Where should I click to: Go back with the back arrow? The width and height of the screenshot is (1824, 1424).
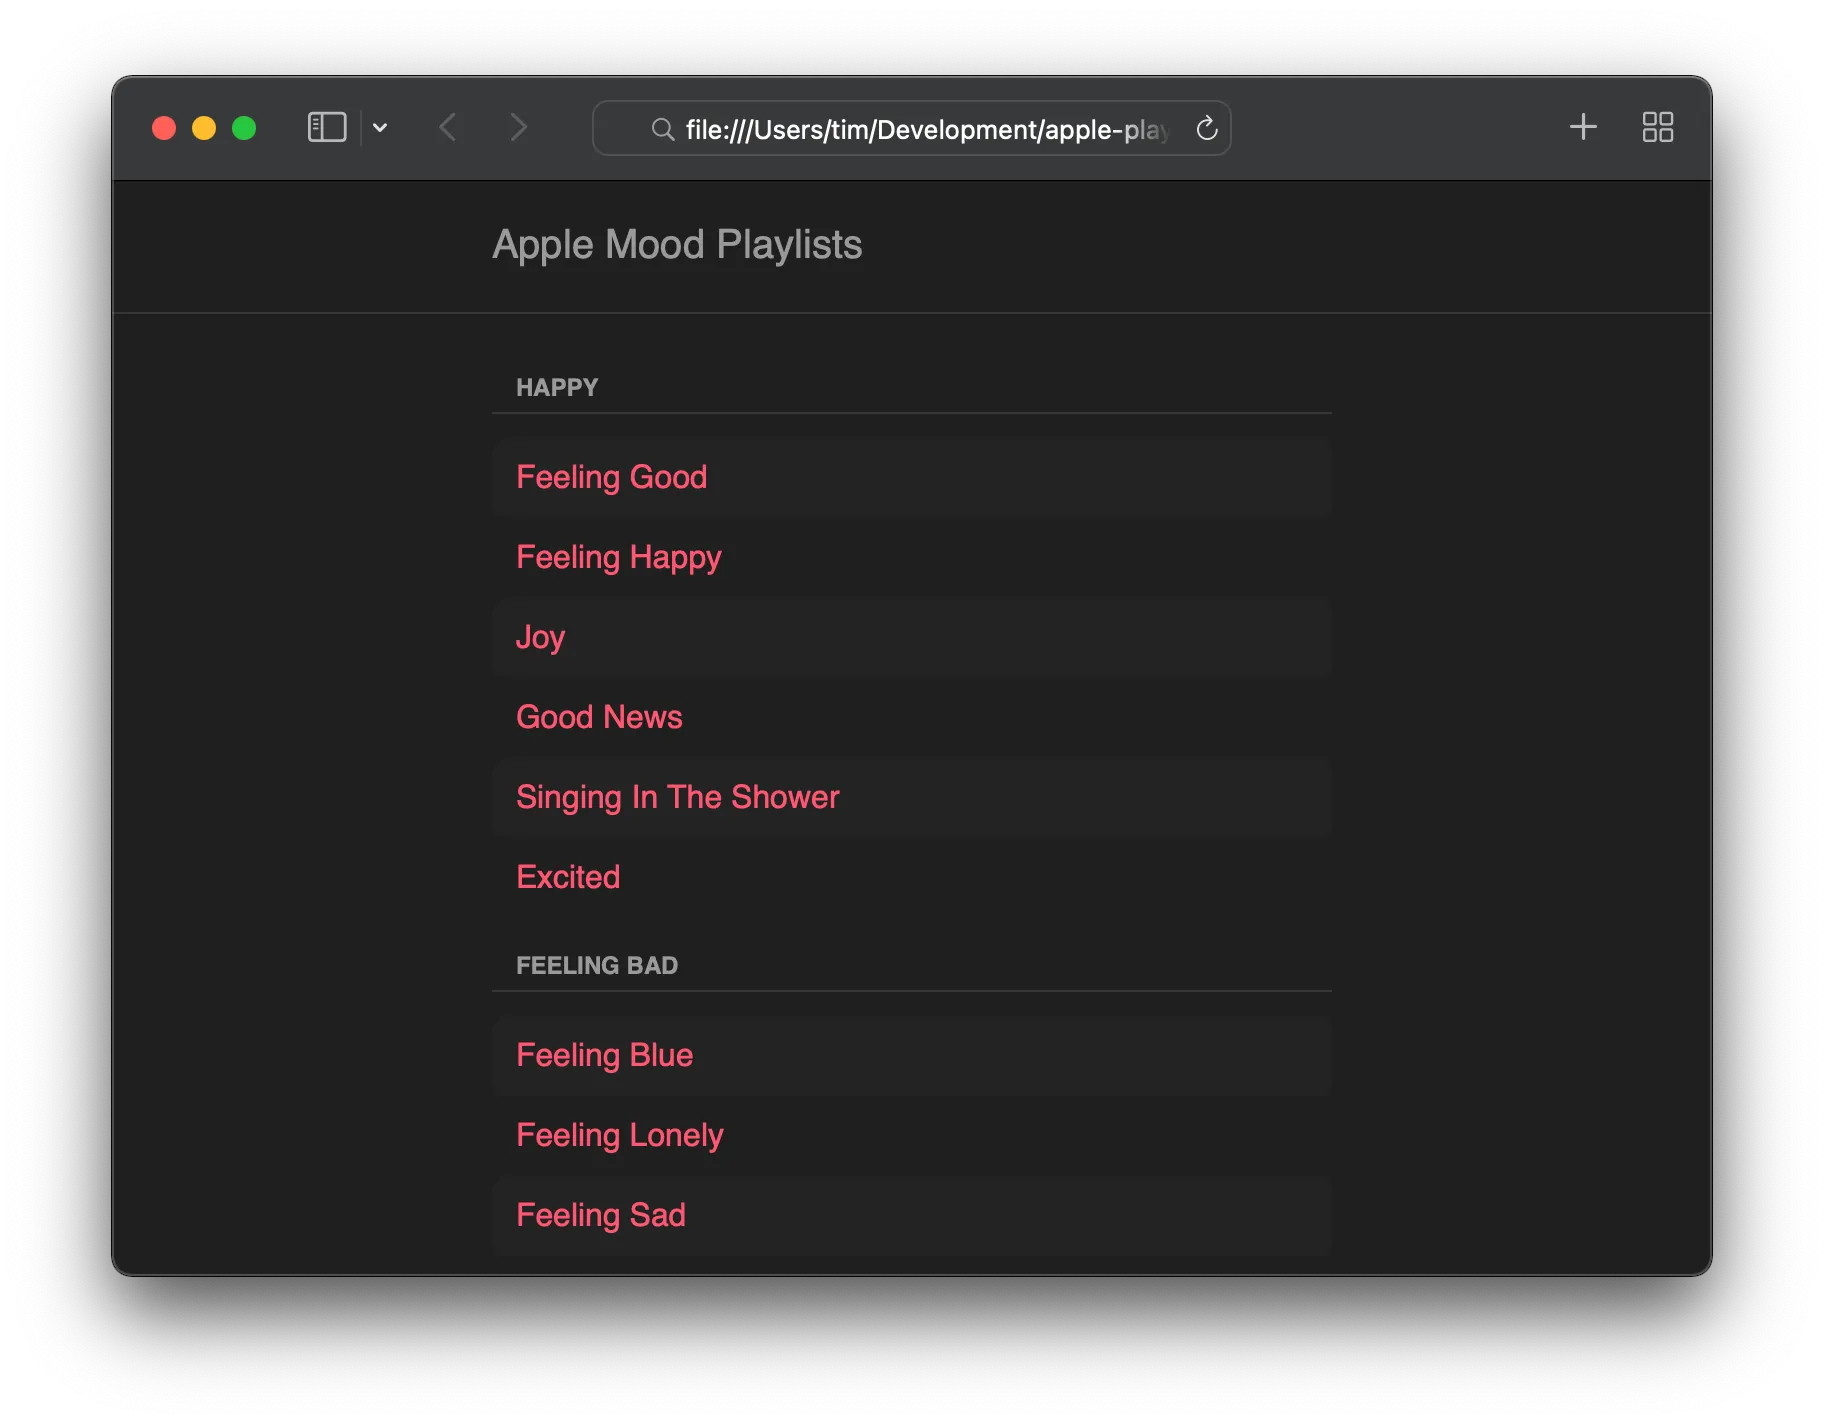tap(448, 128)
